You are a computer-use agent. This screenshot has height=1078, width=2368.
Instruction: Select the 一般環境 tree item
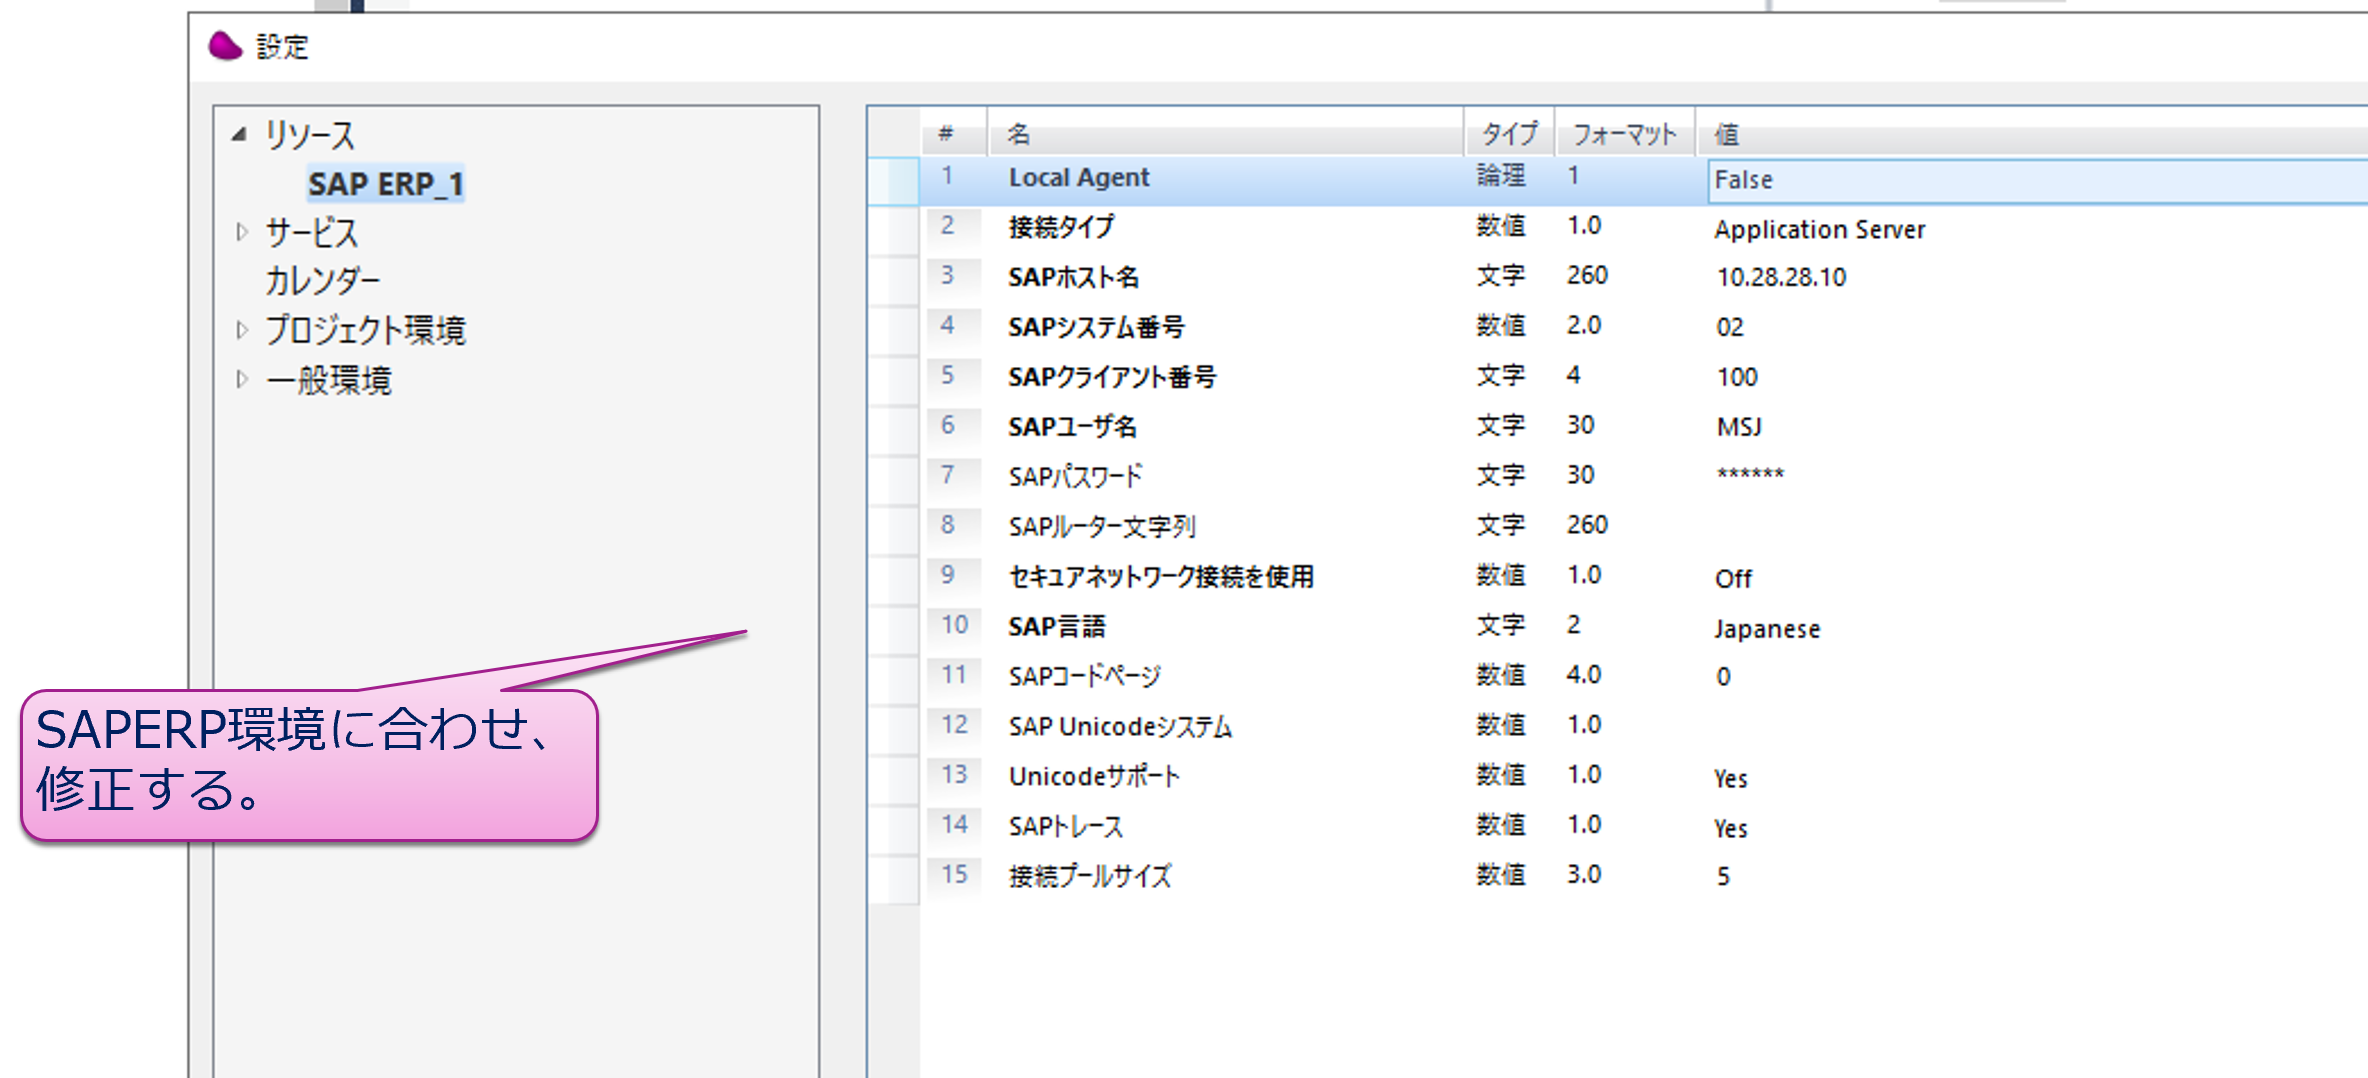tap(329, 379)
